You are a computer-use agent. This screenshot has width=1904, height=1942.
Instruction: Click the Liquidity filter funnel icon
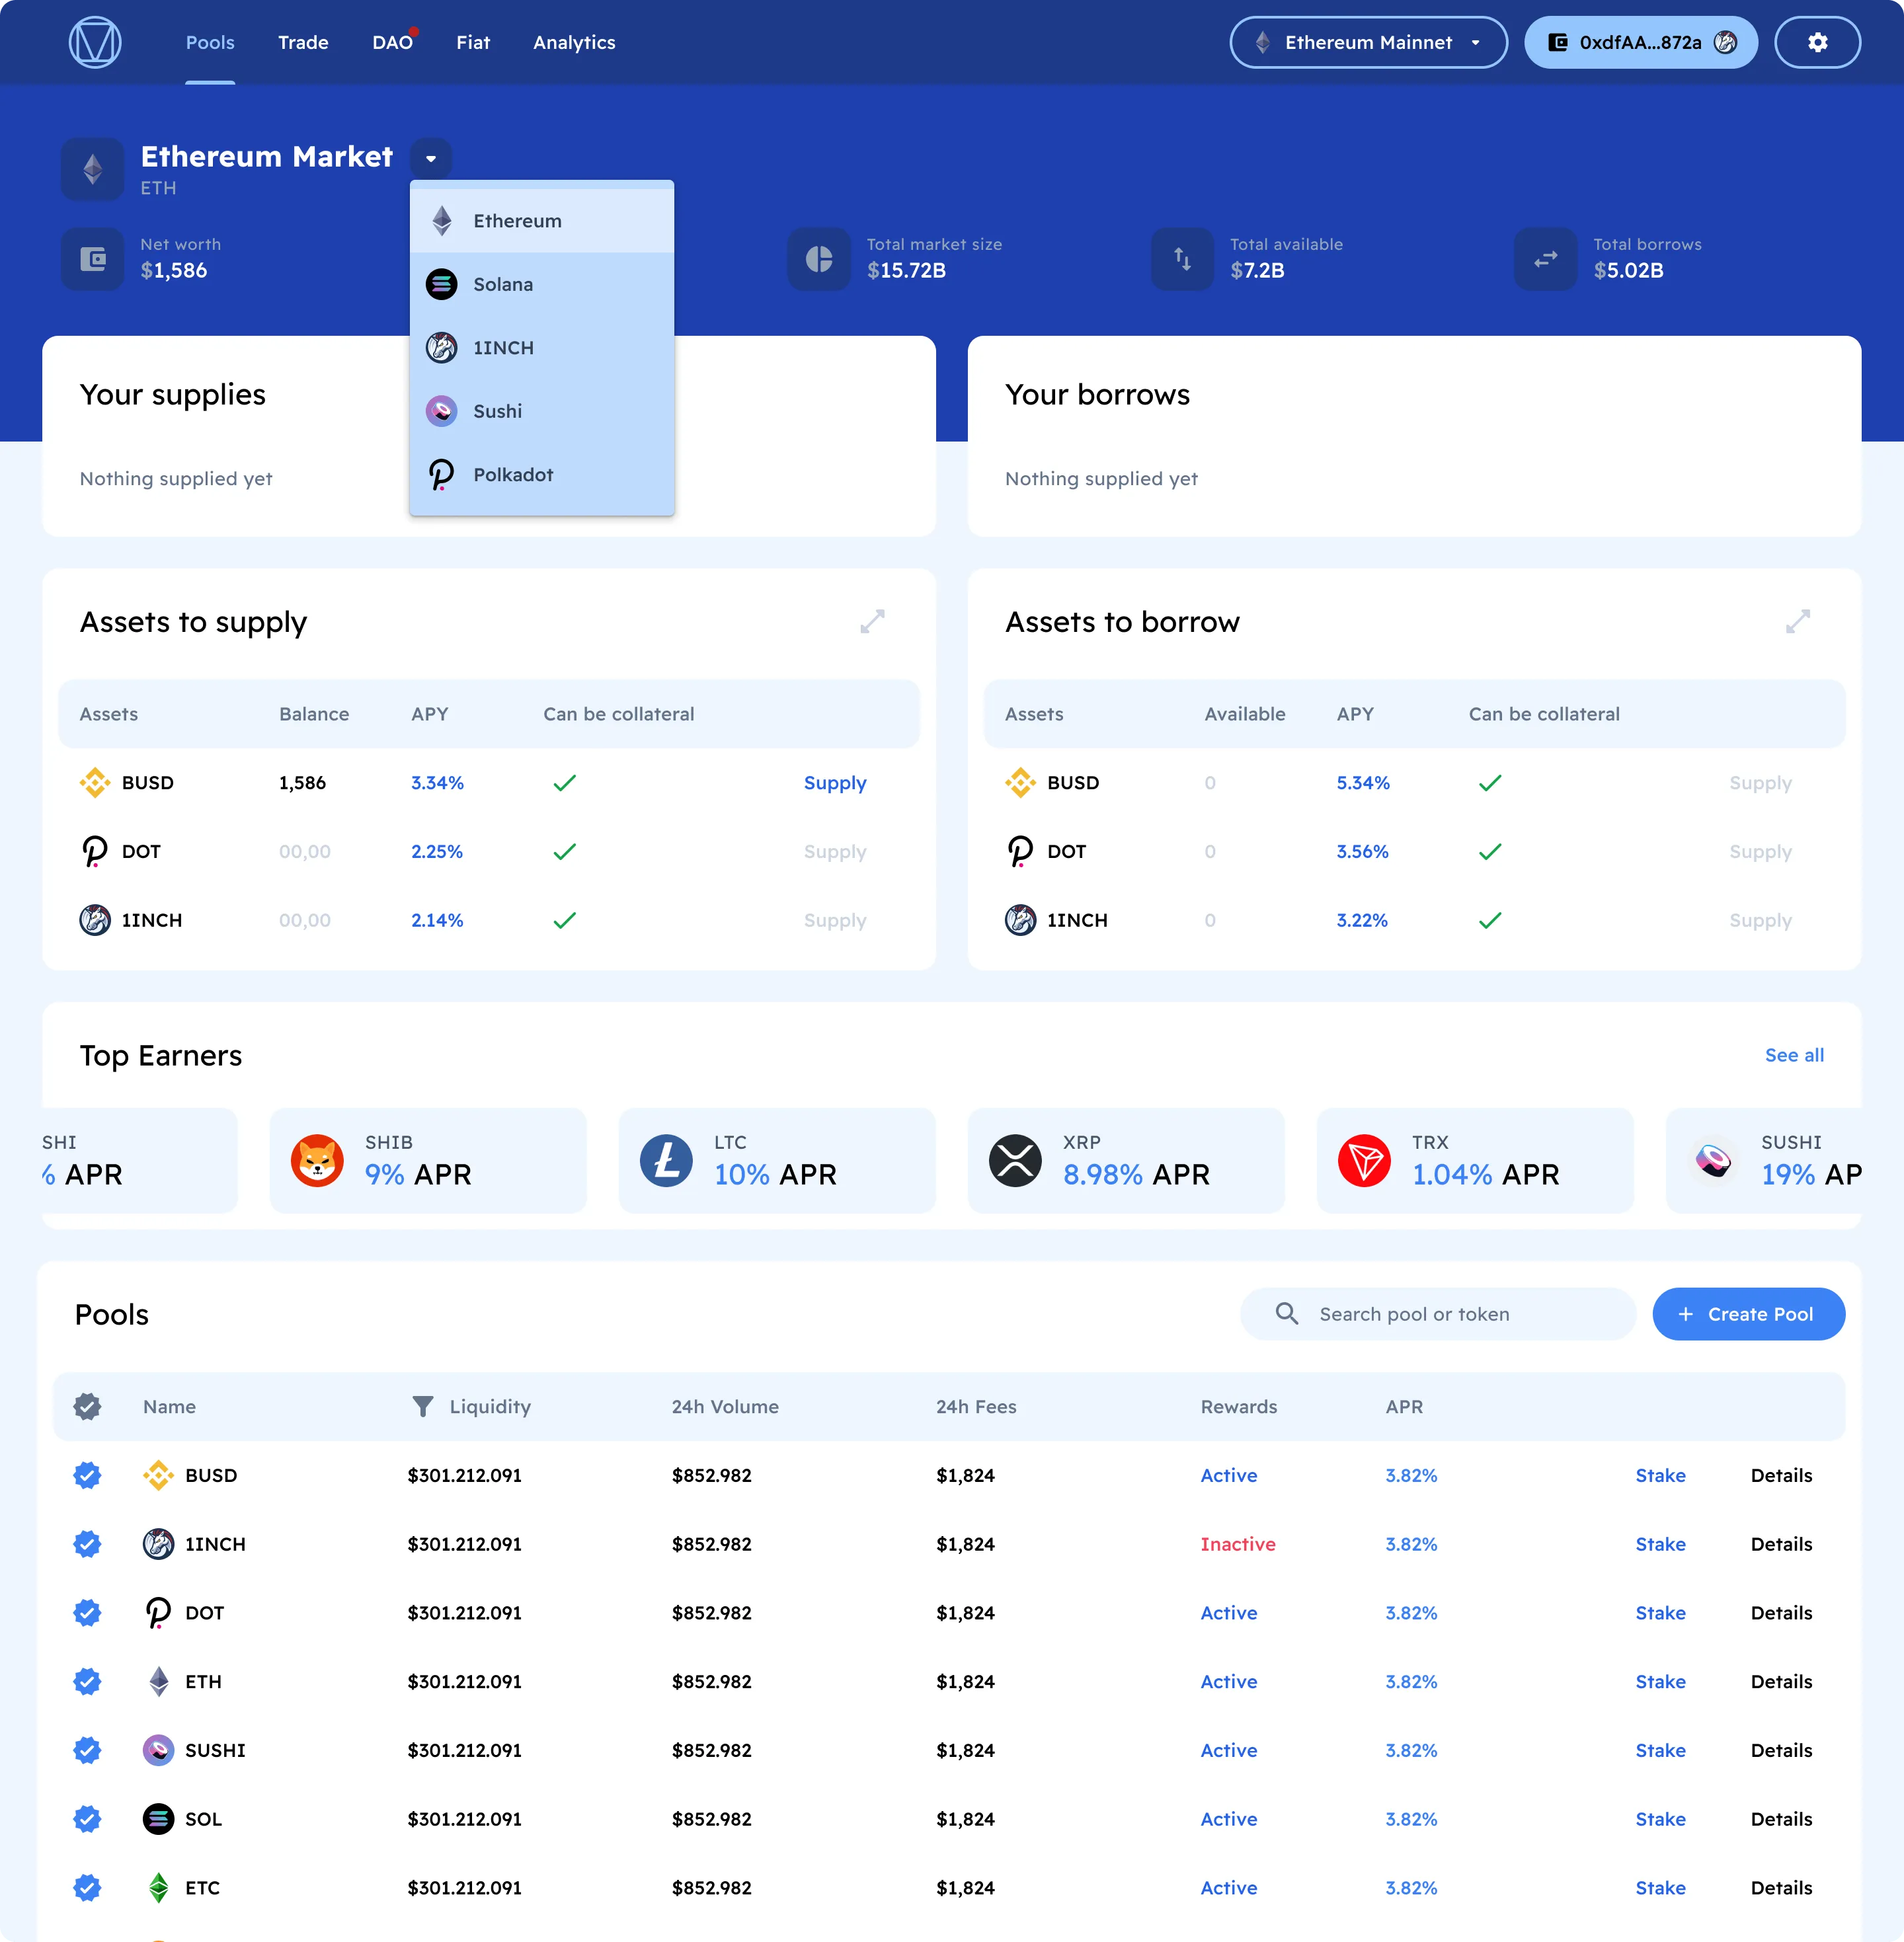(x=423, y=1406)
